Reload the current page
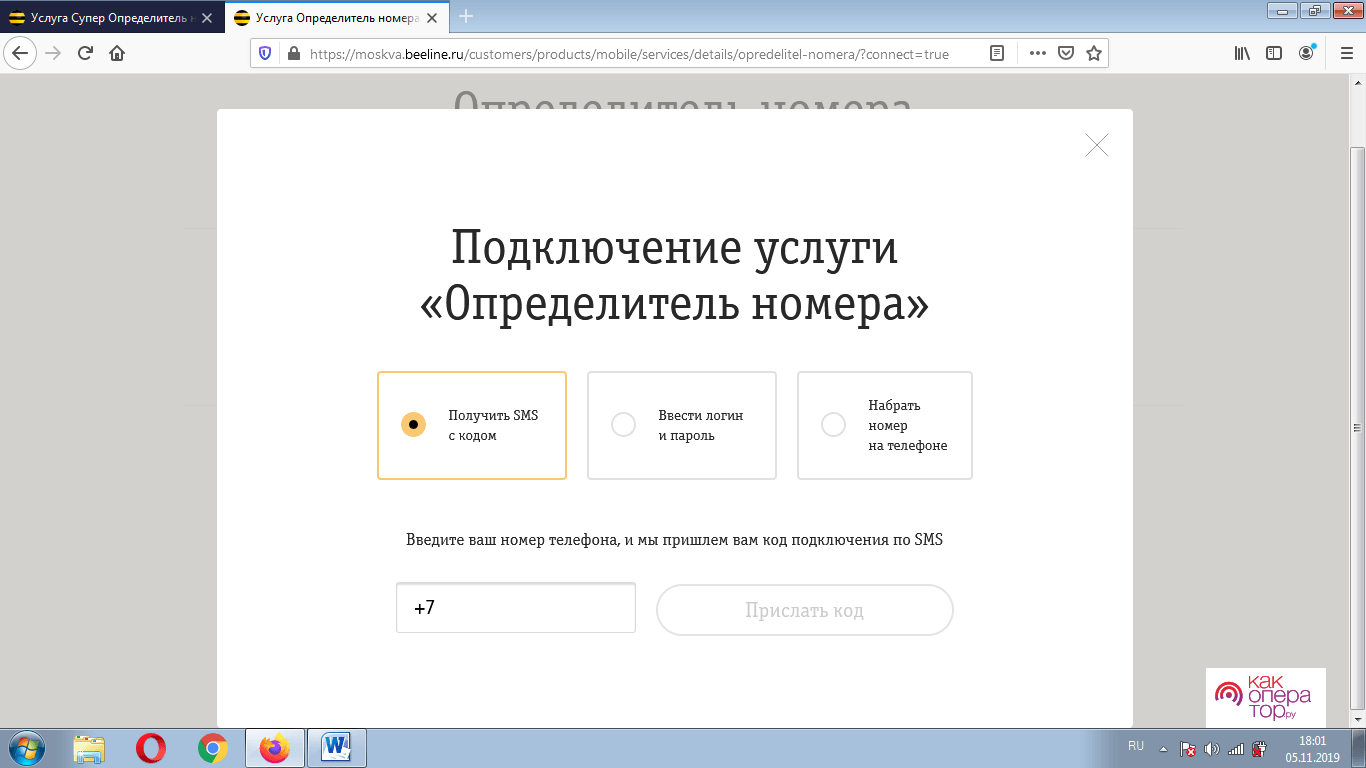 click(x=85, y=53)
